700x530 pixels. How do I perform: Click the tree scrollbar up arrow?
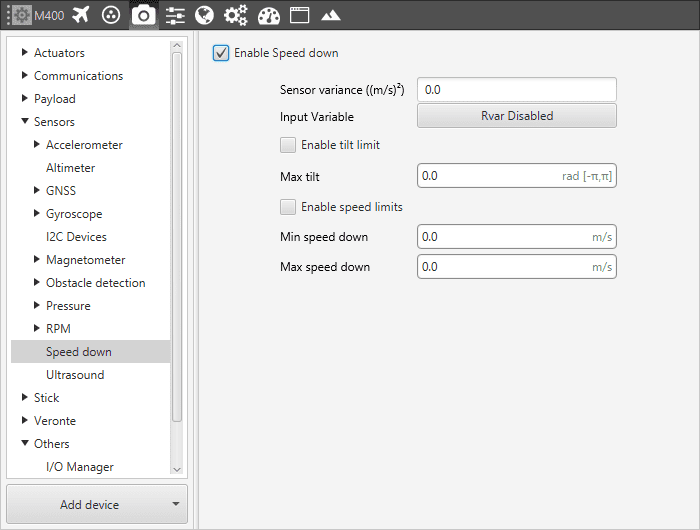tap(177, 46)
